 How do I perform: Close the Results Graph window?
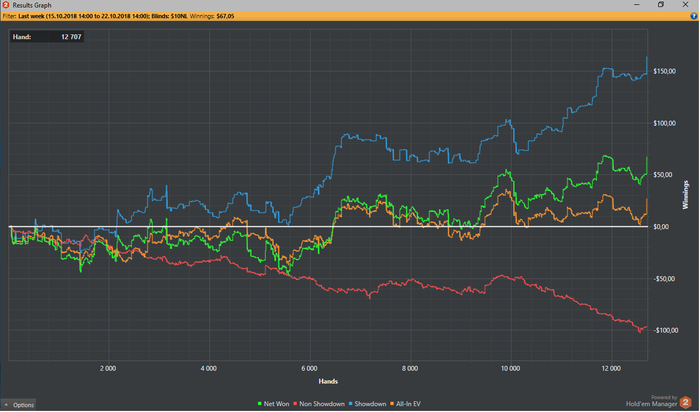click(685, 5)
